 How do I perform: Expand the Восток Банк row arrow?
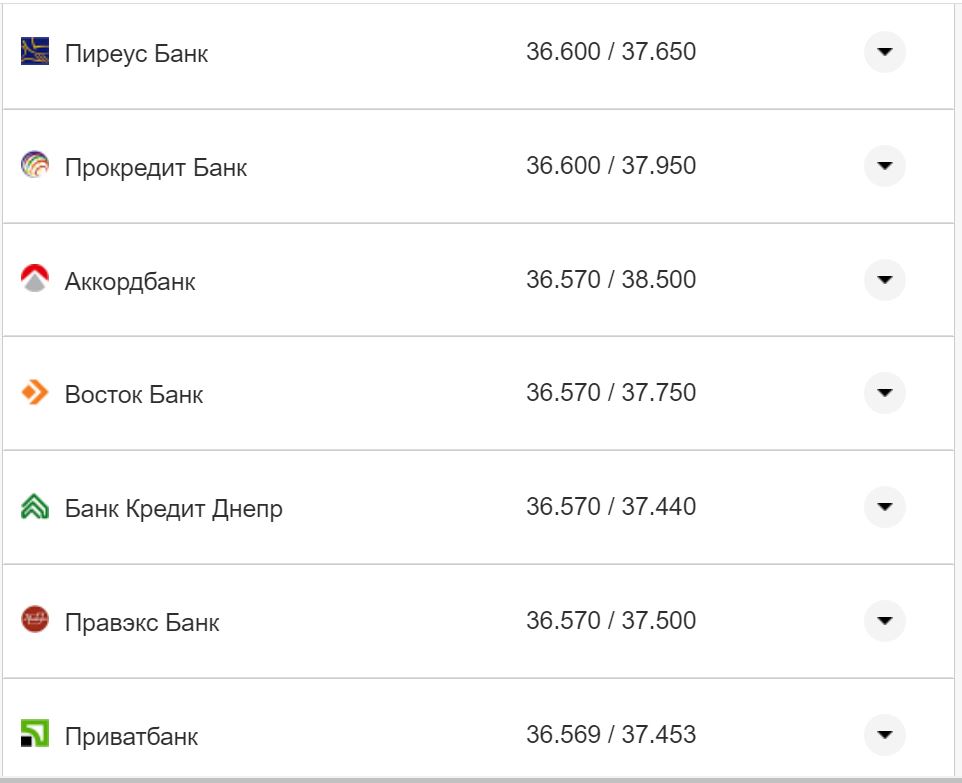(x=884, y=393)
